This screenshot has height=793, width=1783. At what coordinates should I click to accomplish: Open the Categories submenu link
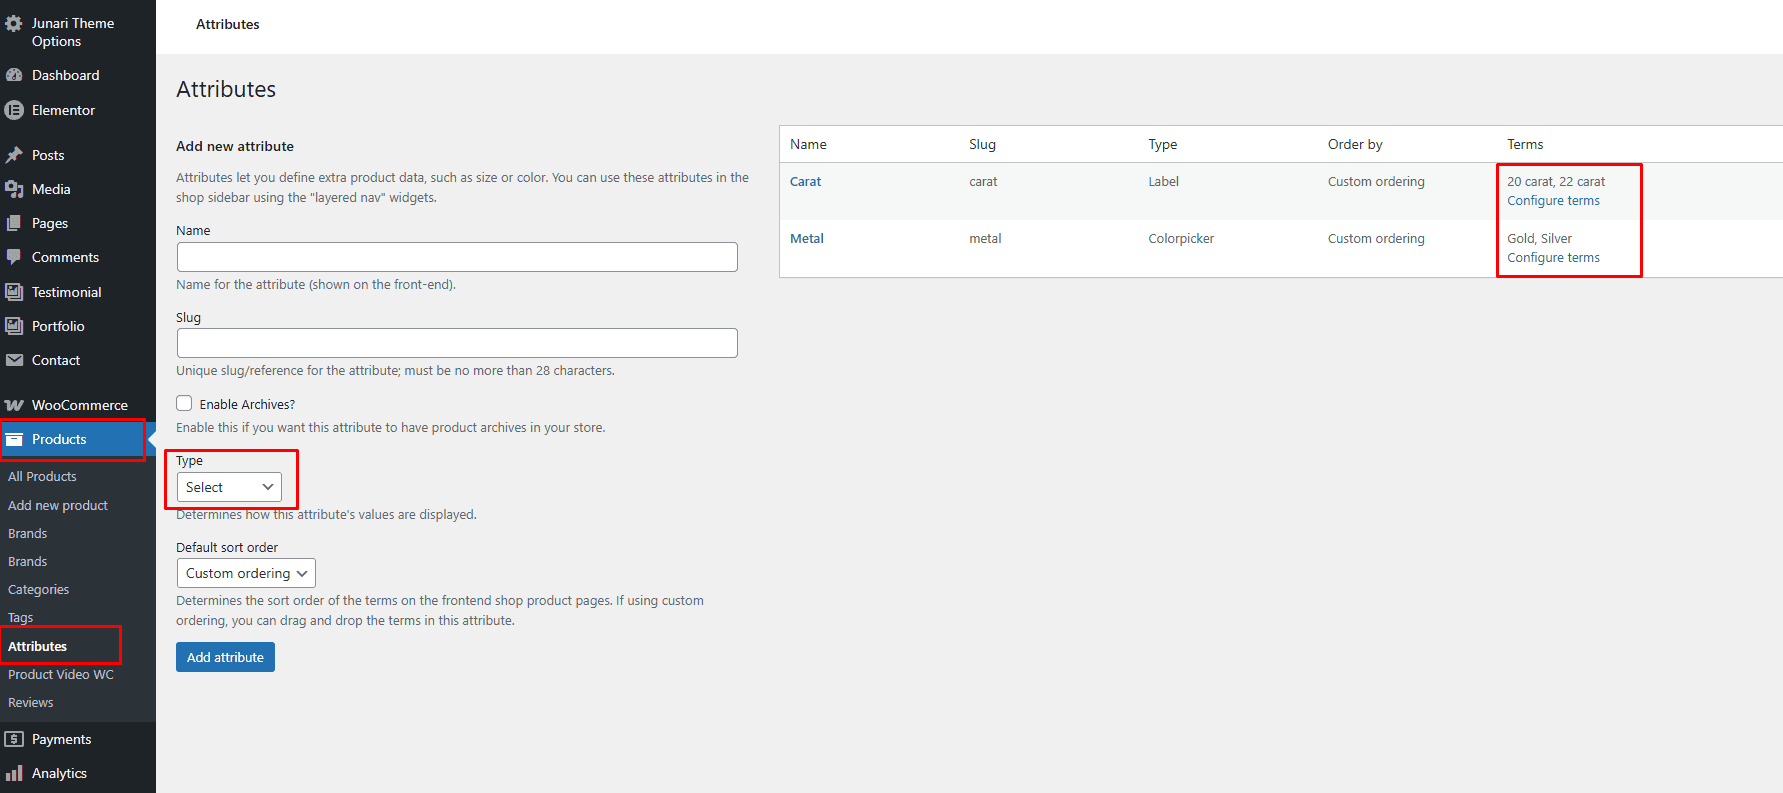[x=38, y=589]
